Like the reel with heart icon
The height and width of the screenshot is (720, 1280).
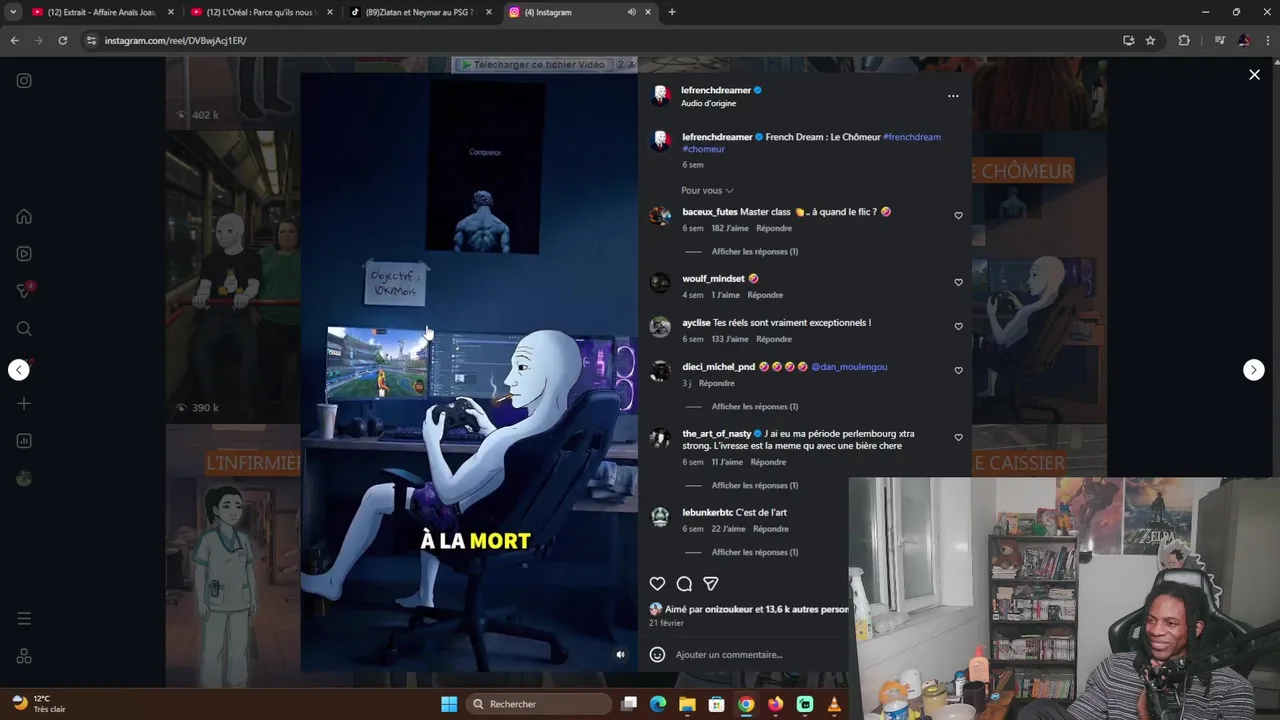pyautogui.click(x=657, y=584)
